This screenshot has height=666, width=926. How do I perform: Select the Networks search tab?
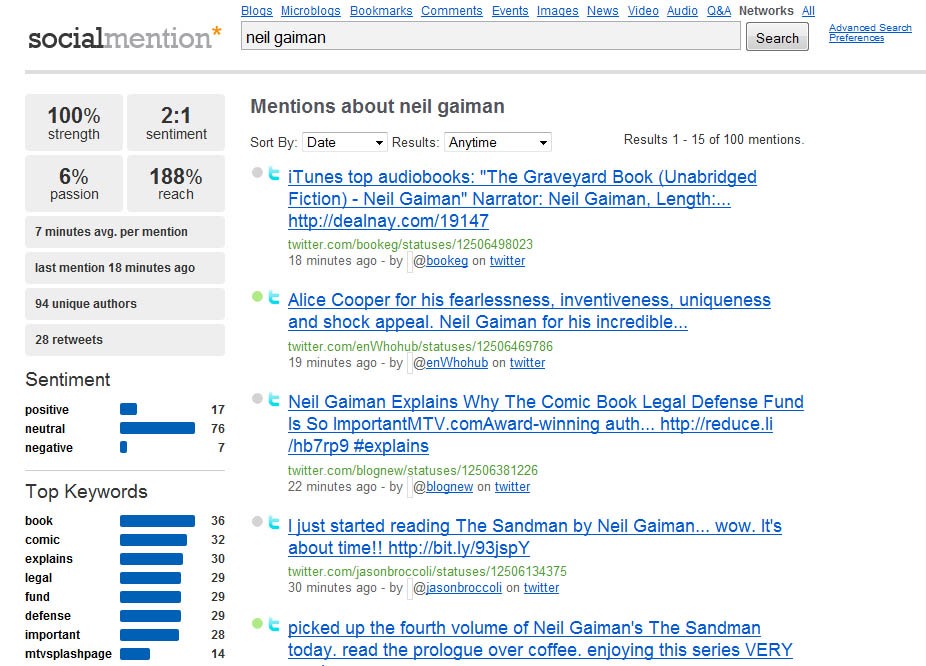point(766,11)
